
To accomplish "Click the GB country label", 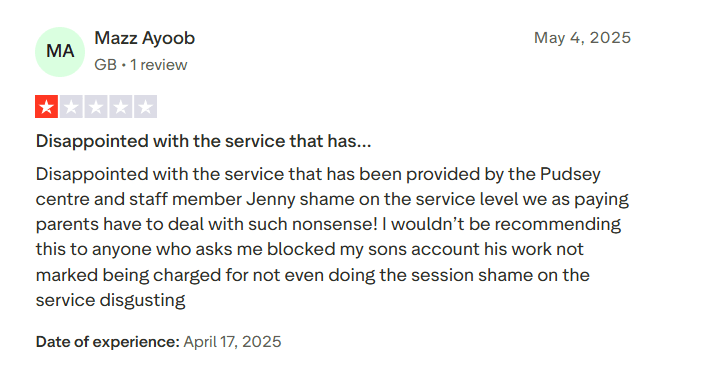I will coord(105,65).
